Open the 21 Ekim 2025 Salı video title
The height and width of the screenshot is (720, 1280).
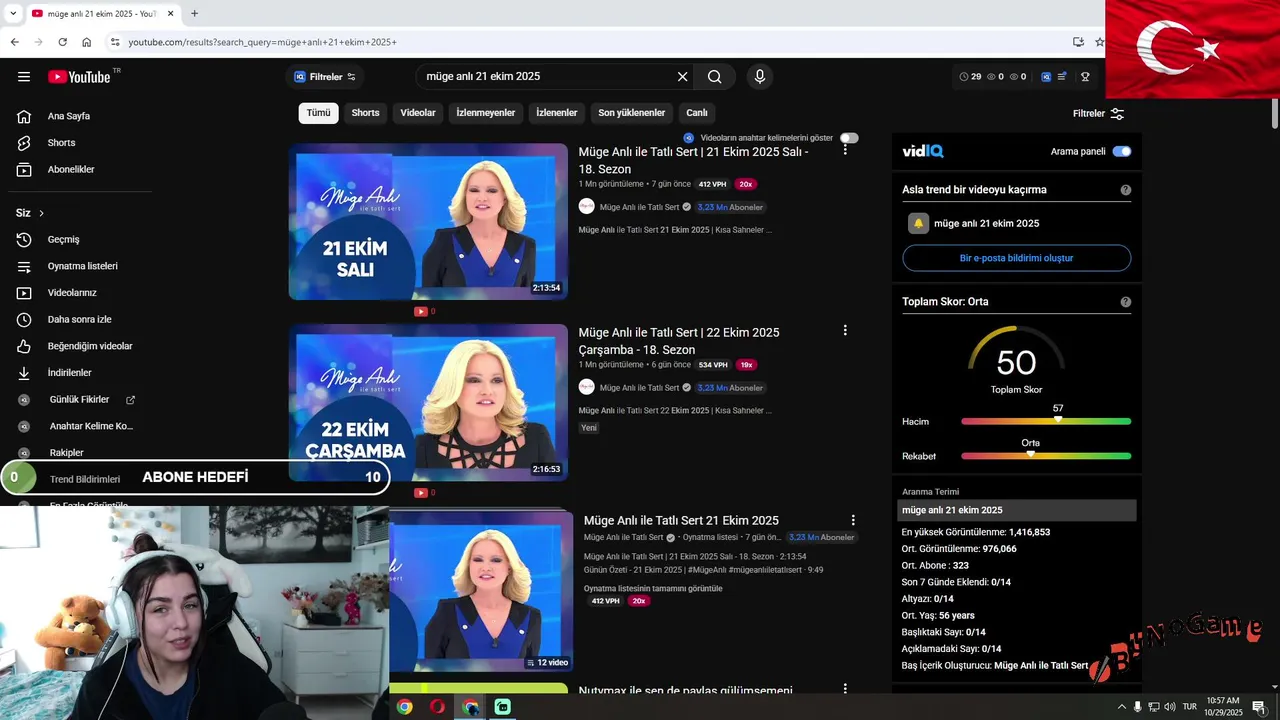click(693, 161)
